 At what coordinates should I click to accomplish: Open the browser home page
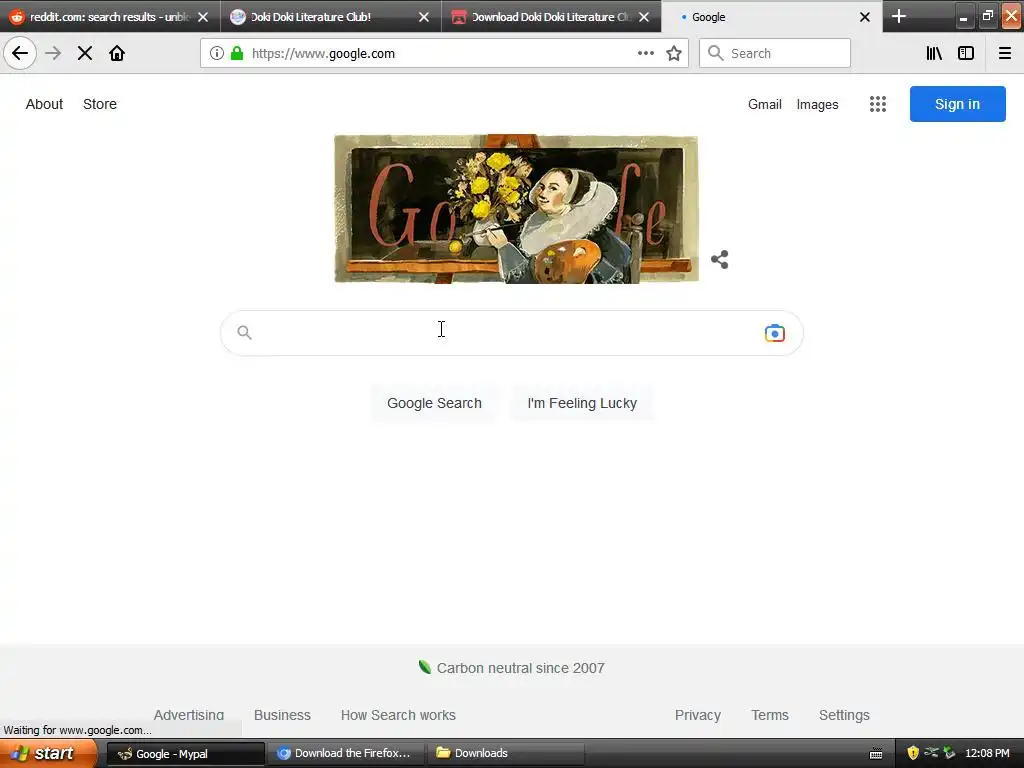(117, 53)
